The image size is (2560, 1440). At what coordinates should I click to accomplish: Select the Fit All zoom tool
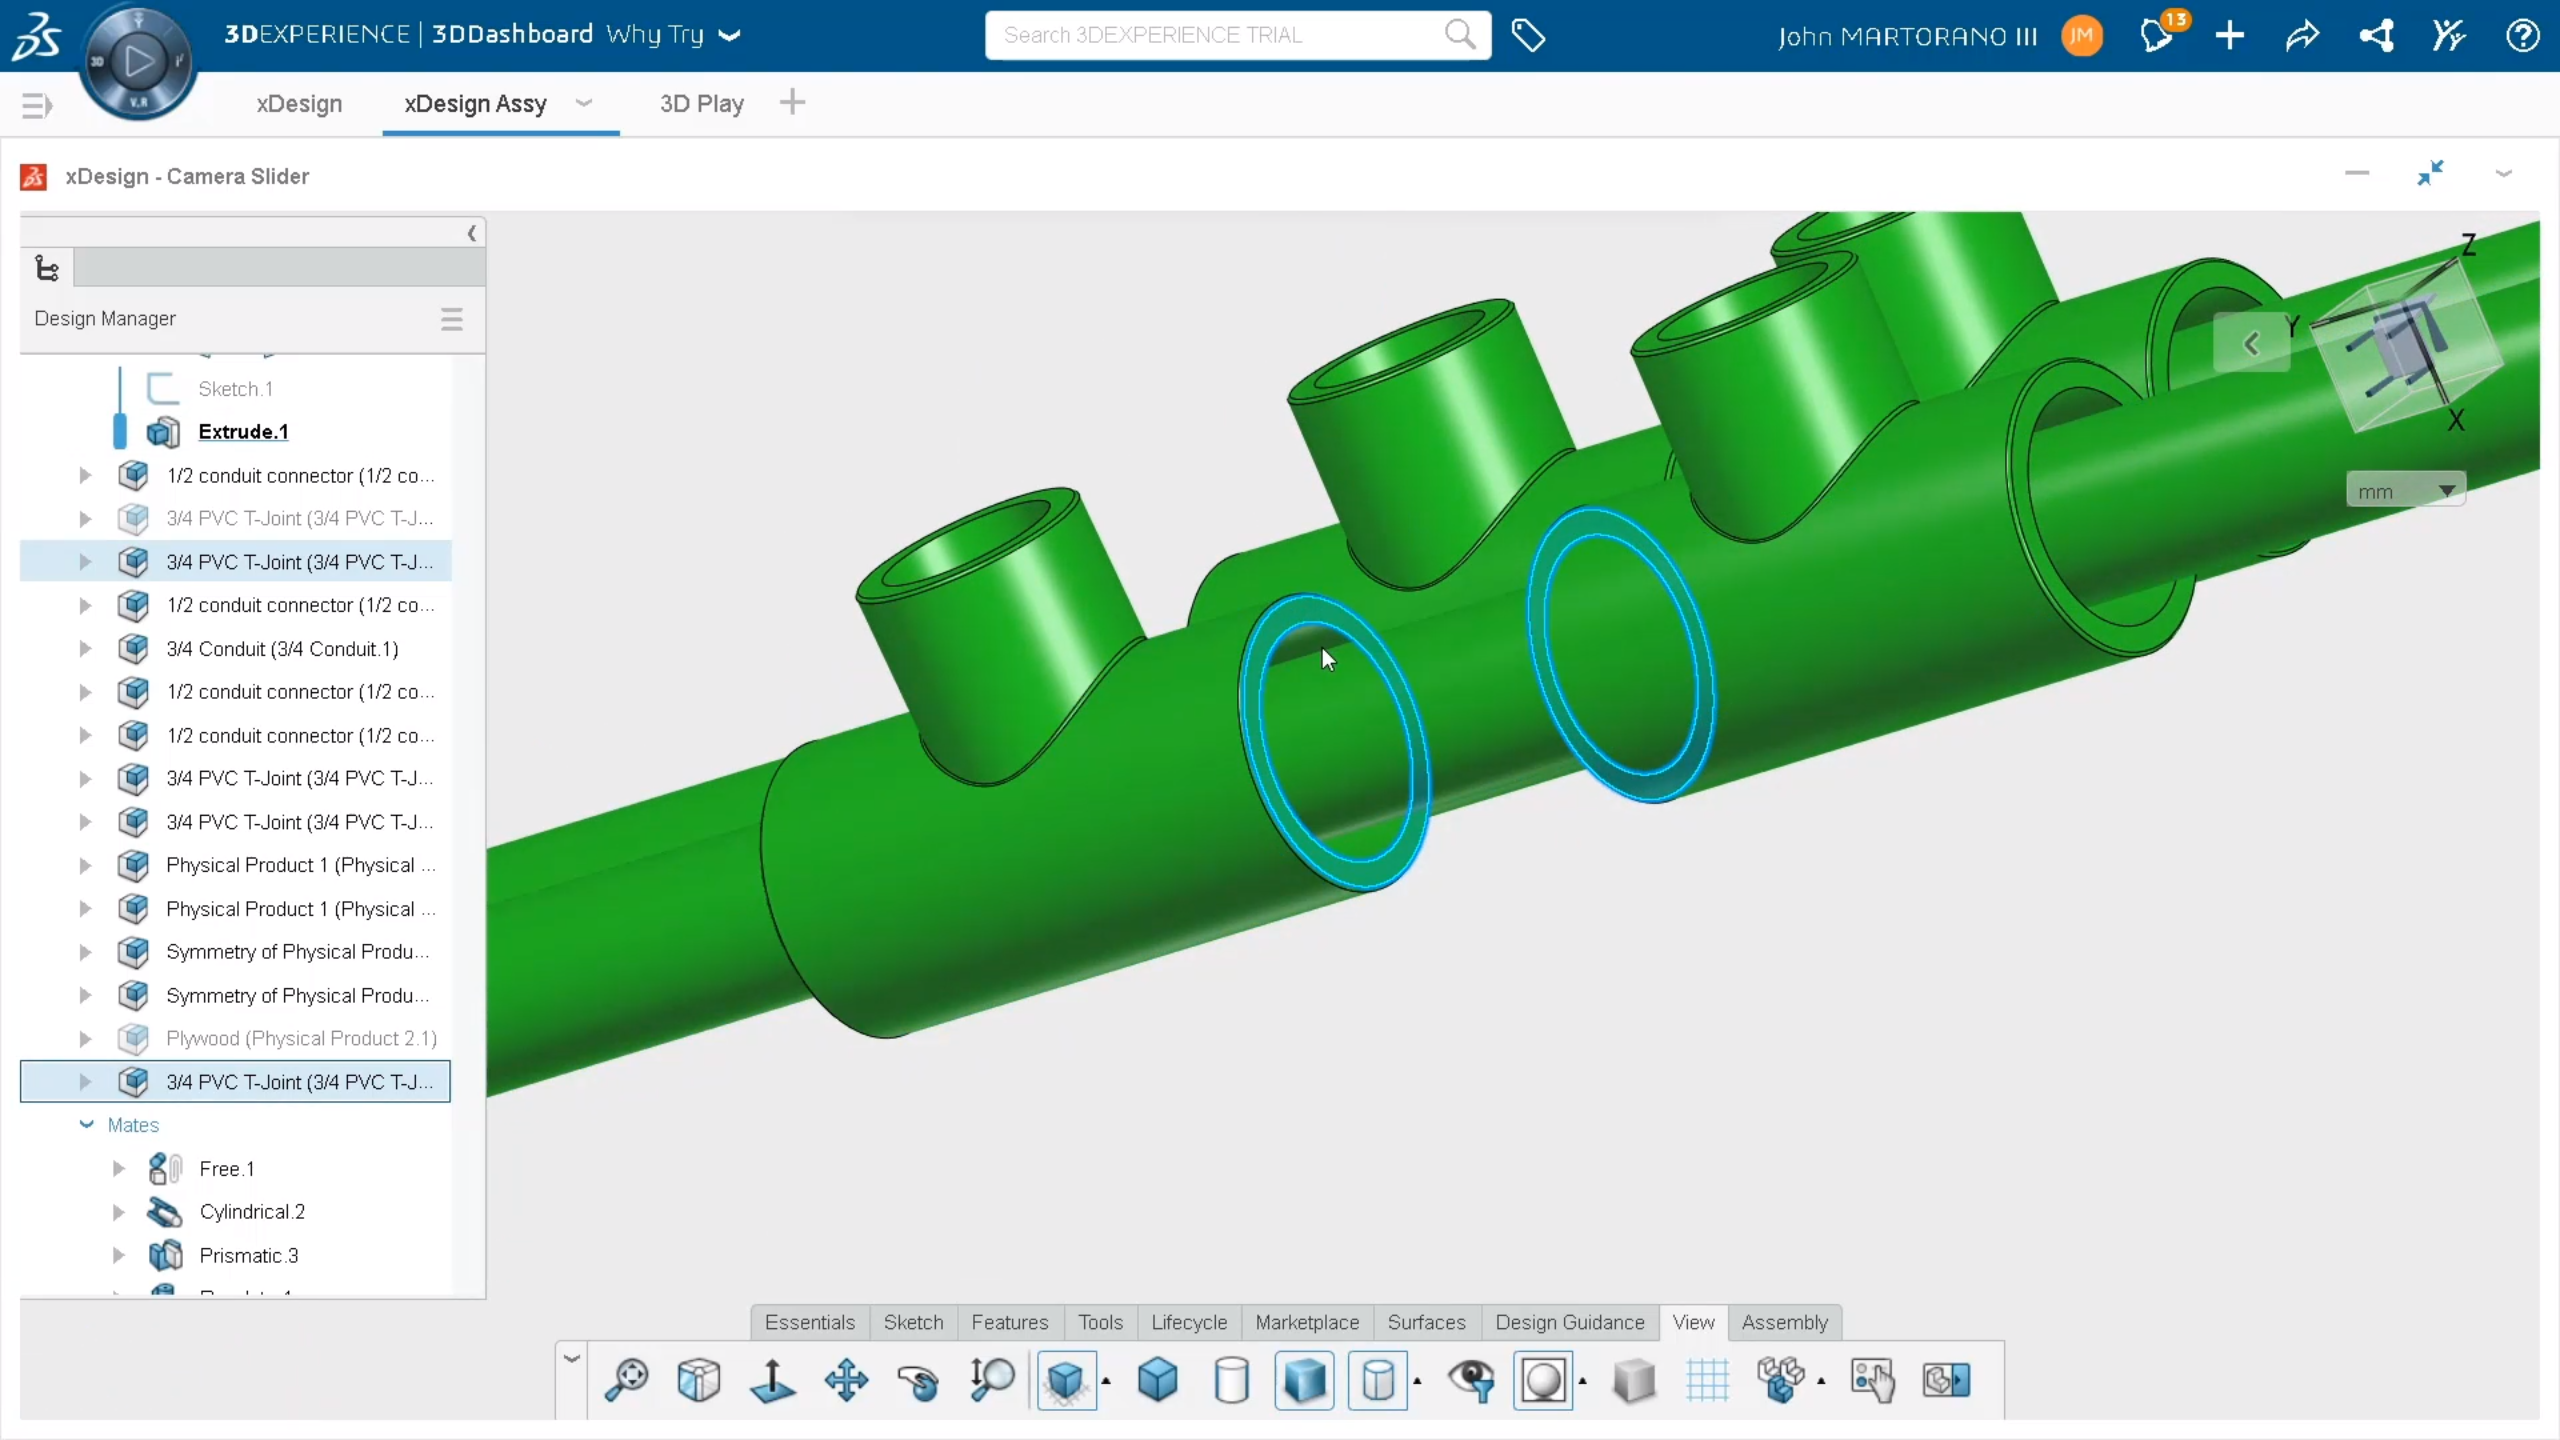[x=625, y=1382]
